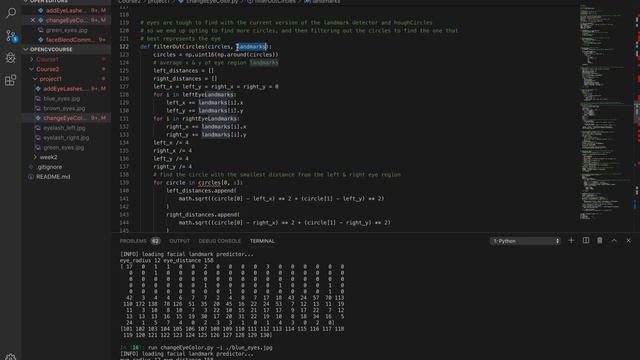Open the Run and Debug view
Image resolution: width=640 pixels, height=360 pixels.
coord(11,58)
